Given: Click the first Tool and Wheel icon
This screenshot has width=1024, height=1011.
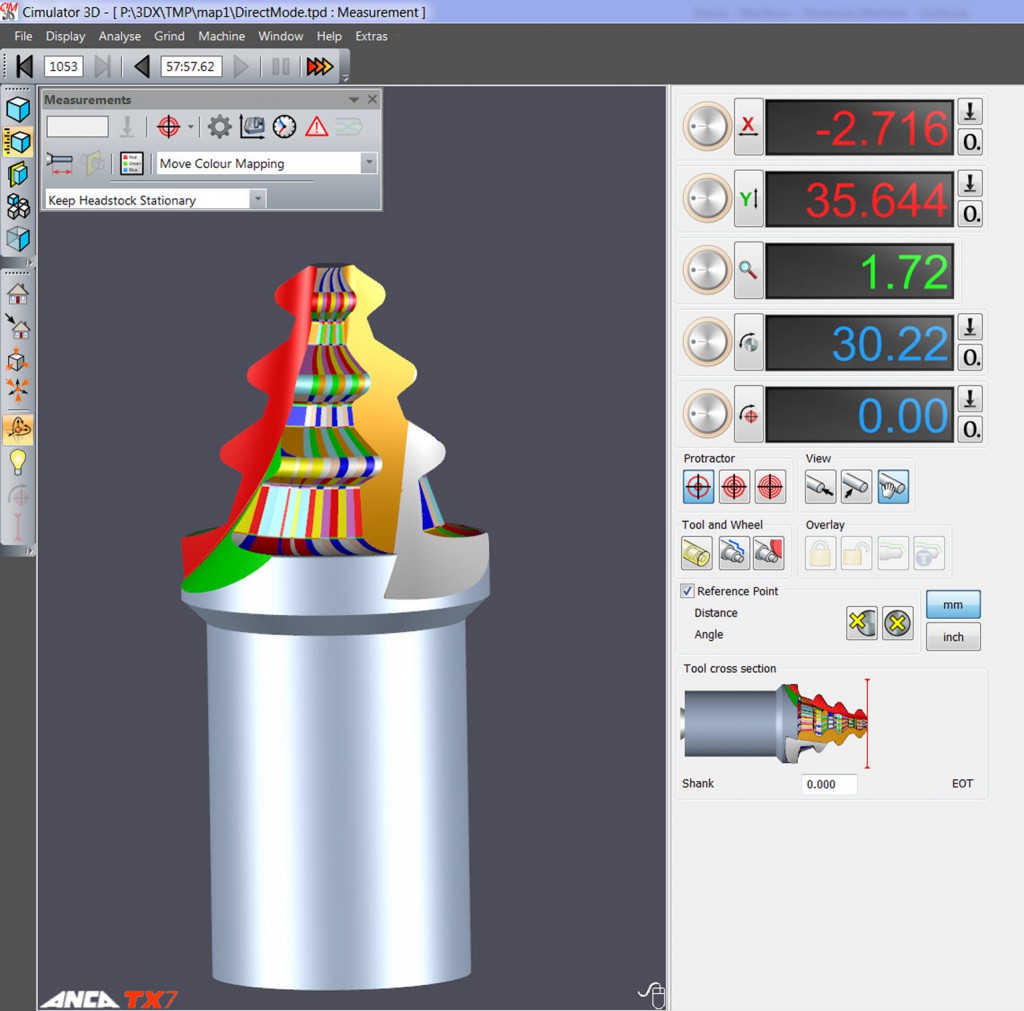Looking at the screenshot, I should pyautogui.click(x=696, y=553).
